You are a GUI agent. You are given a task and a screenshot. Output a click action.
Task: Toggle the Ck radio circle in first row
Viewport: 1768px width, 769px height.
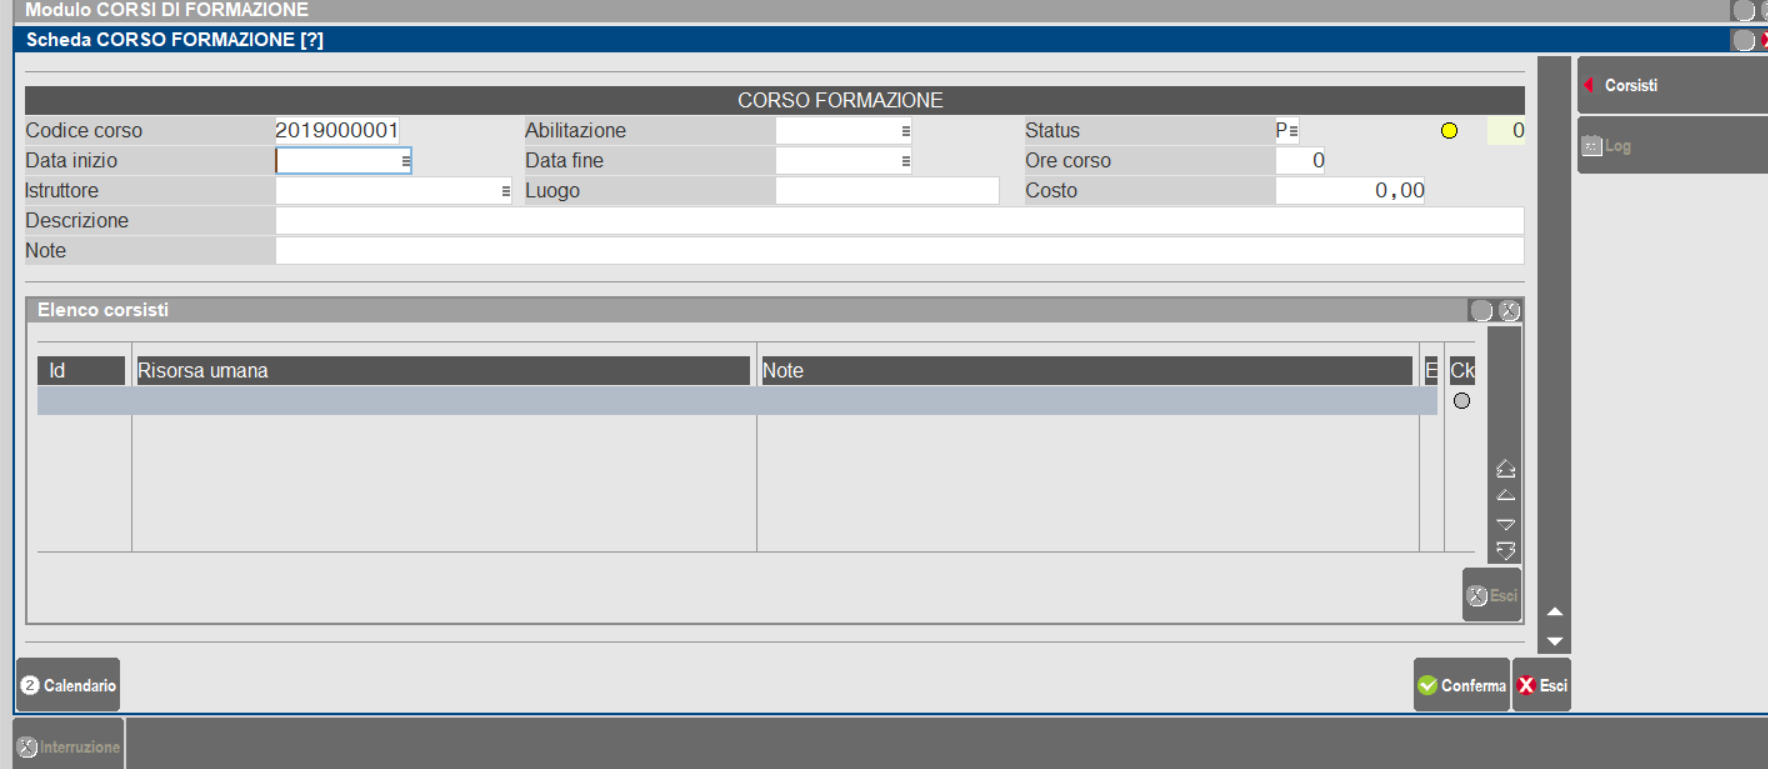pos(1461,401)
